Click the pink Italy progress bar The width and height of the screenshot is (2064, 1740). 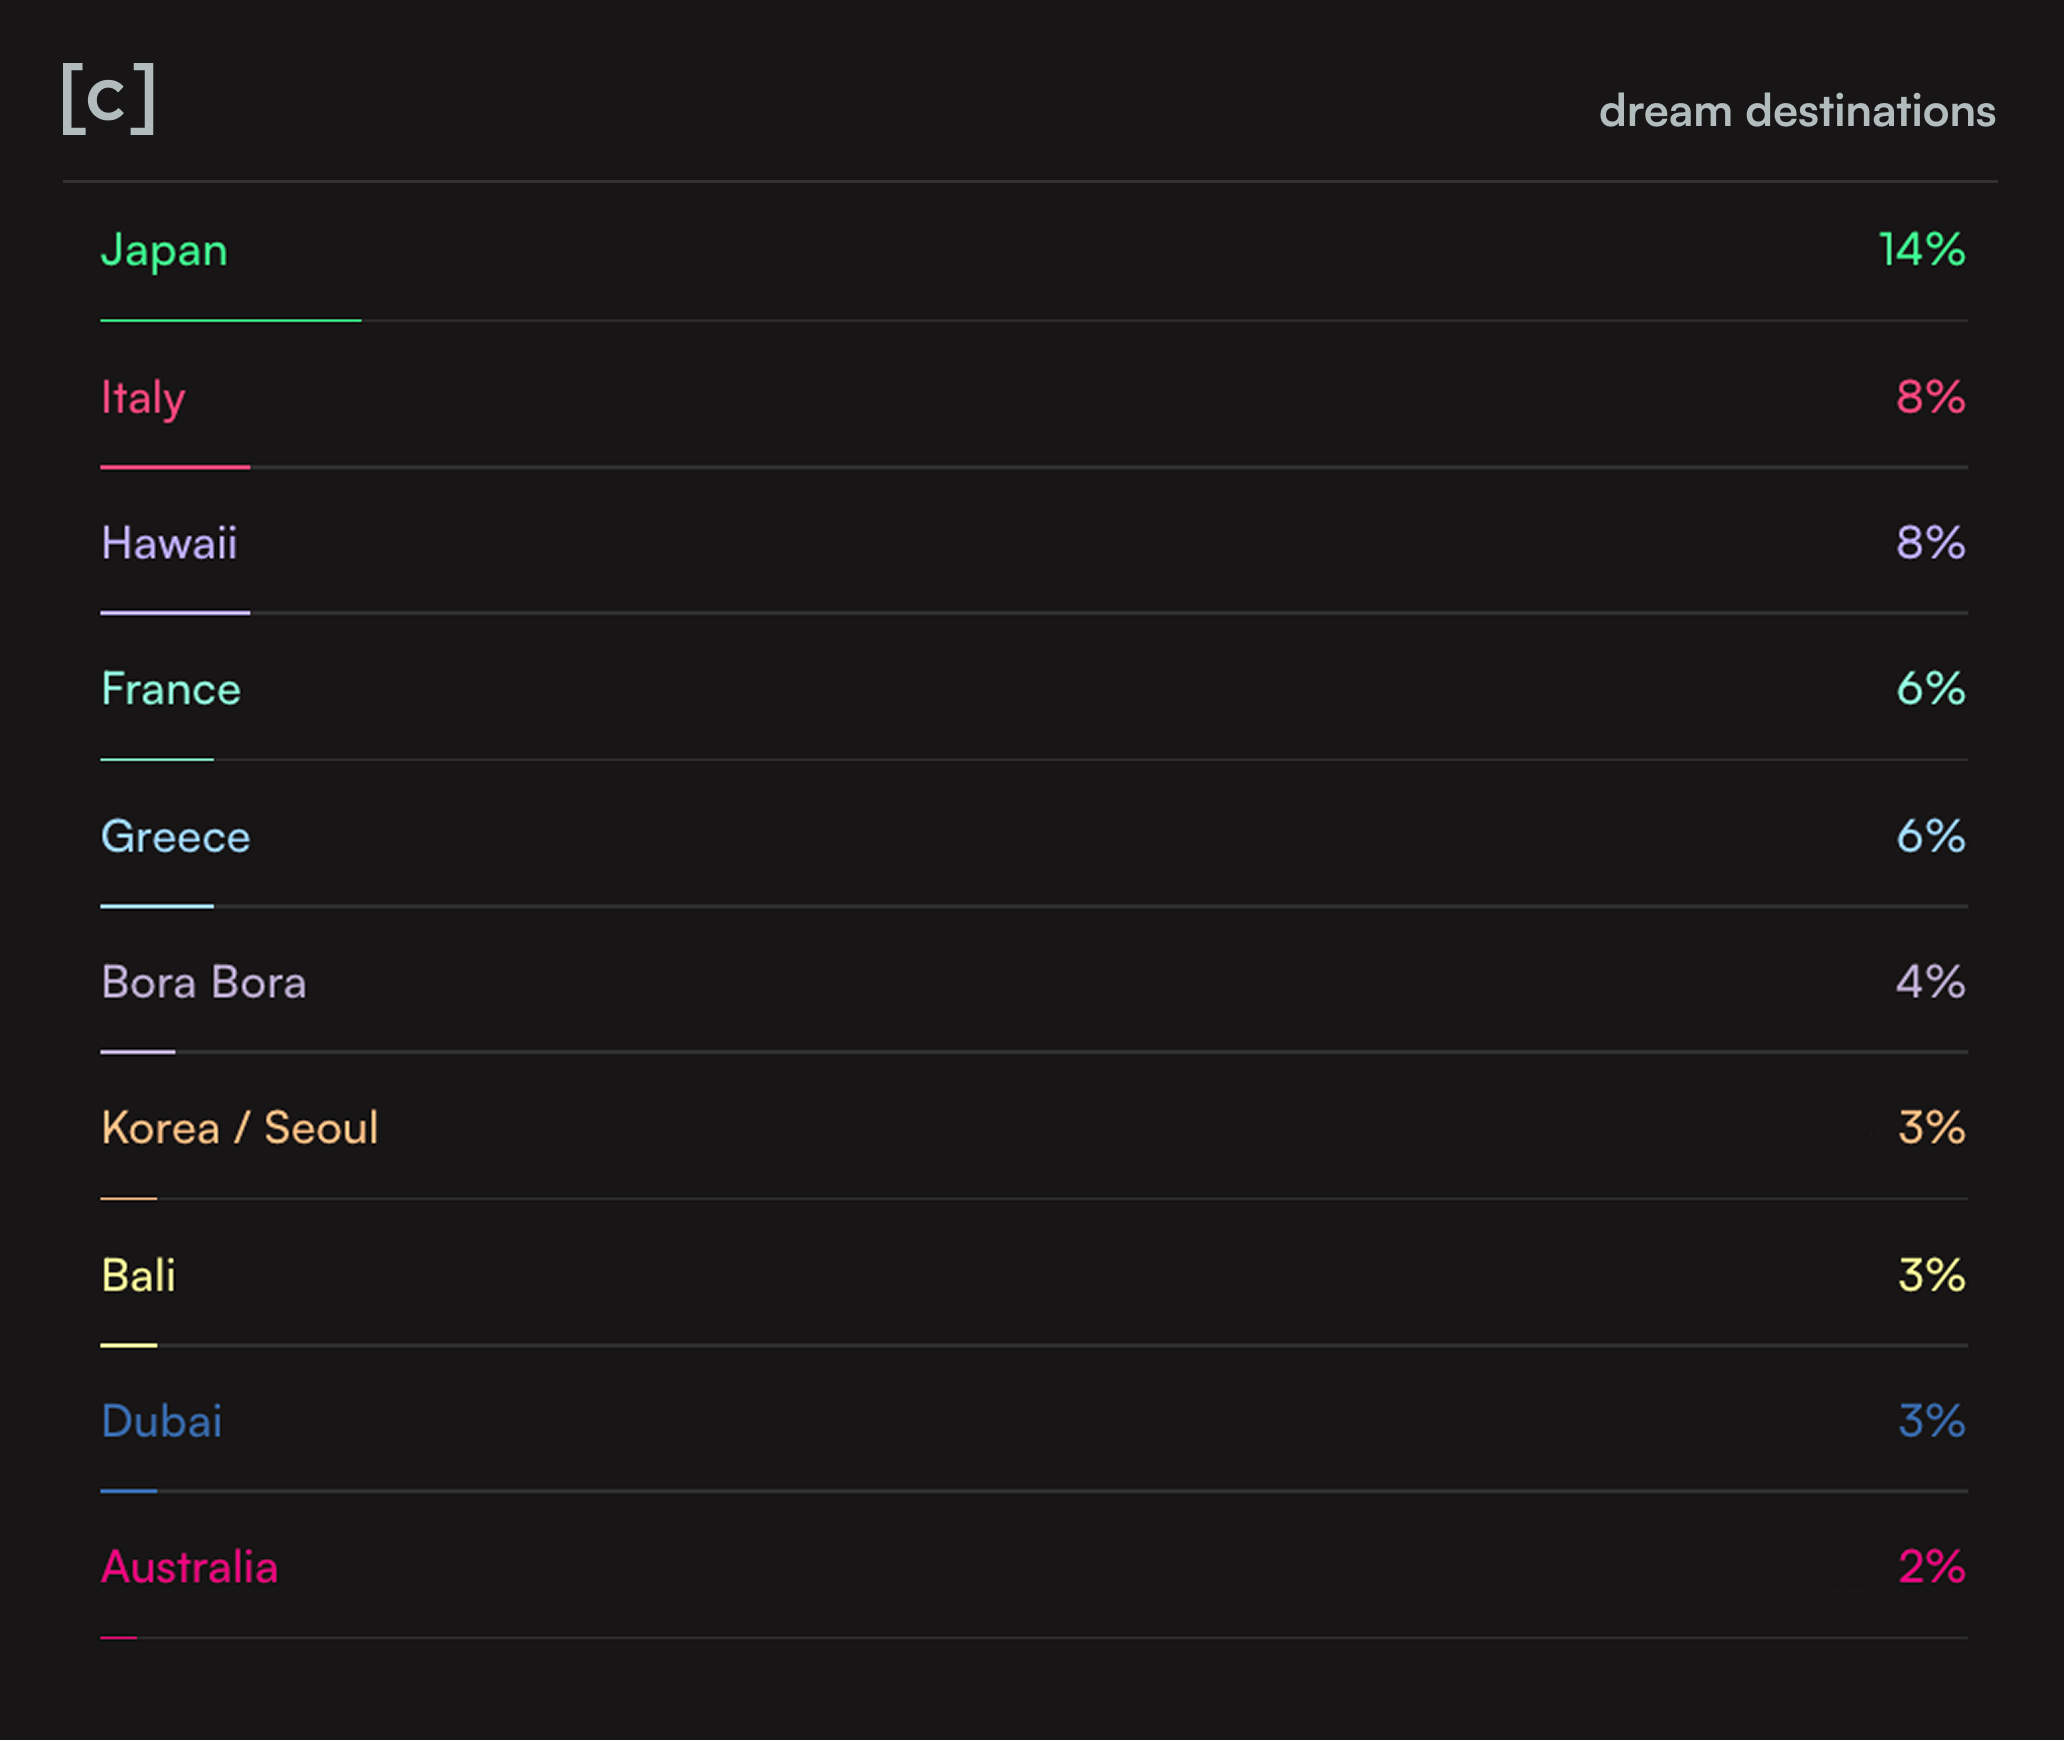[x=175, y=467]
